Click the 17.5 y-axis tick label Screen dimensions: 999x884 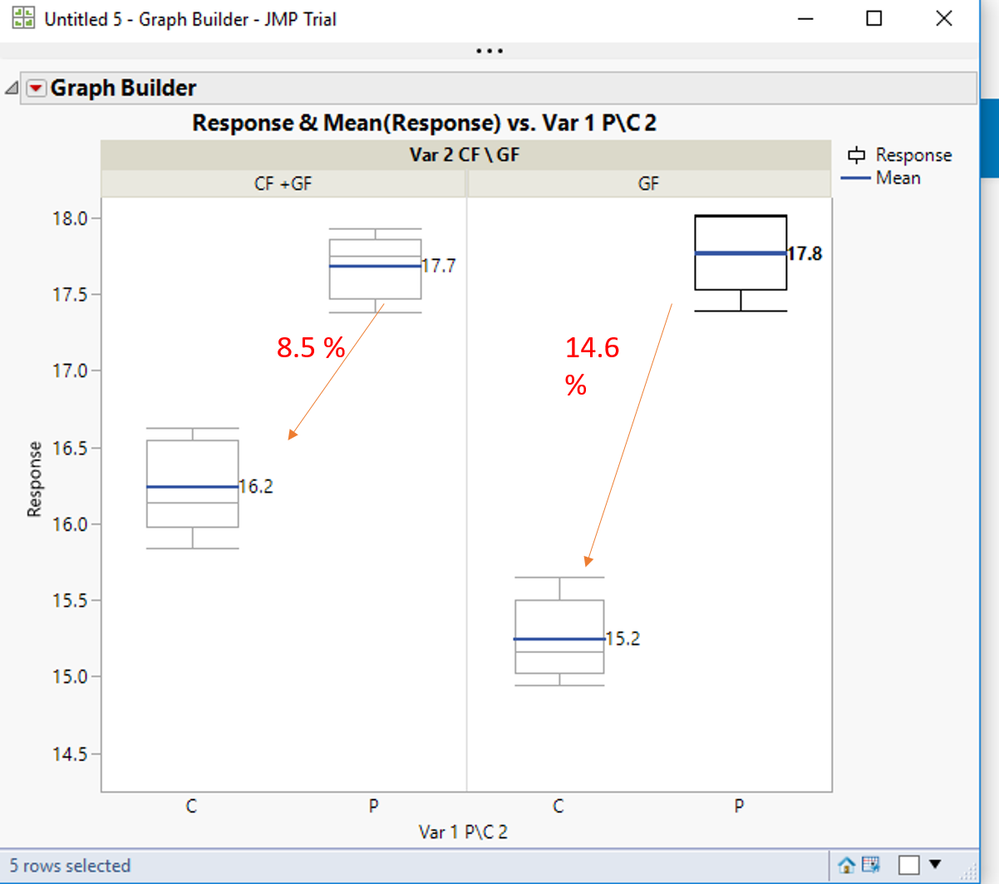tap(69, 294)
